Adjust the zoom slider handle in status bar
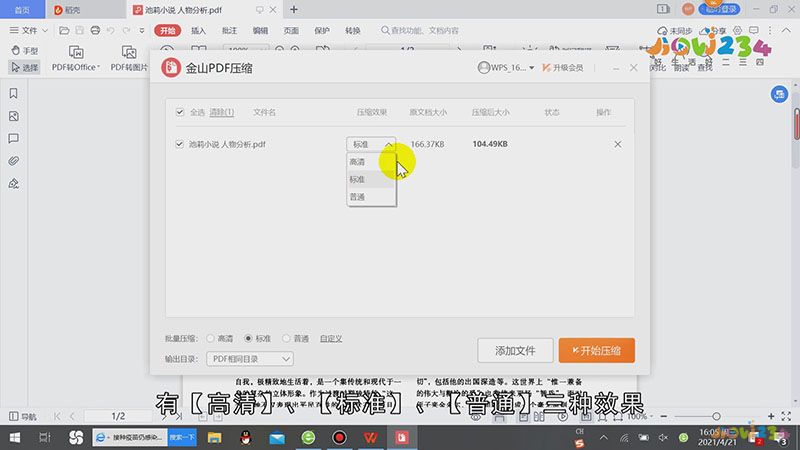This screenshot has width=800, height=450. coord(716,416)
